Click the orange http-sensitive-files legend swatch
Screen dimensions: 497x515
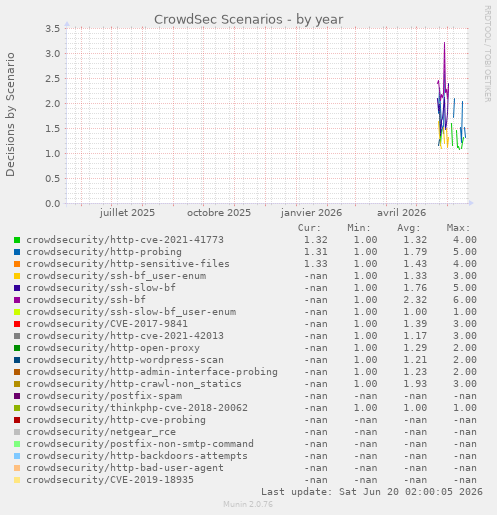point(17,264)
